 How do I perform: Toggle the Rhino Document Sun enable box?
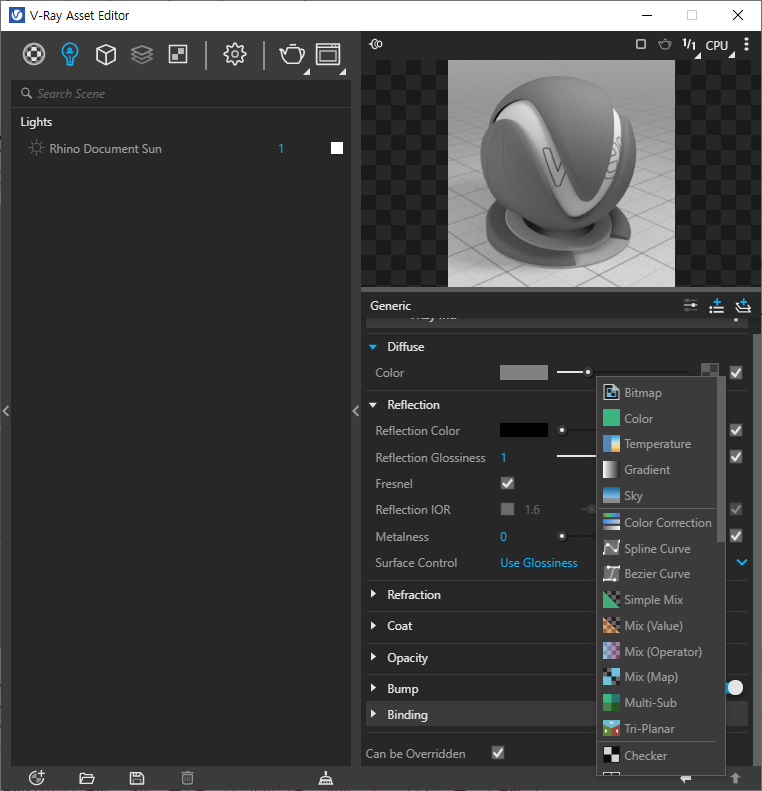click(x=337, y=148)
